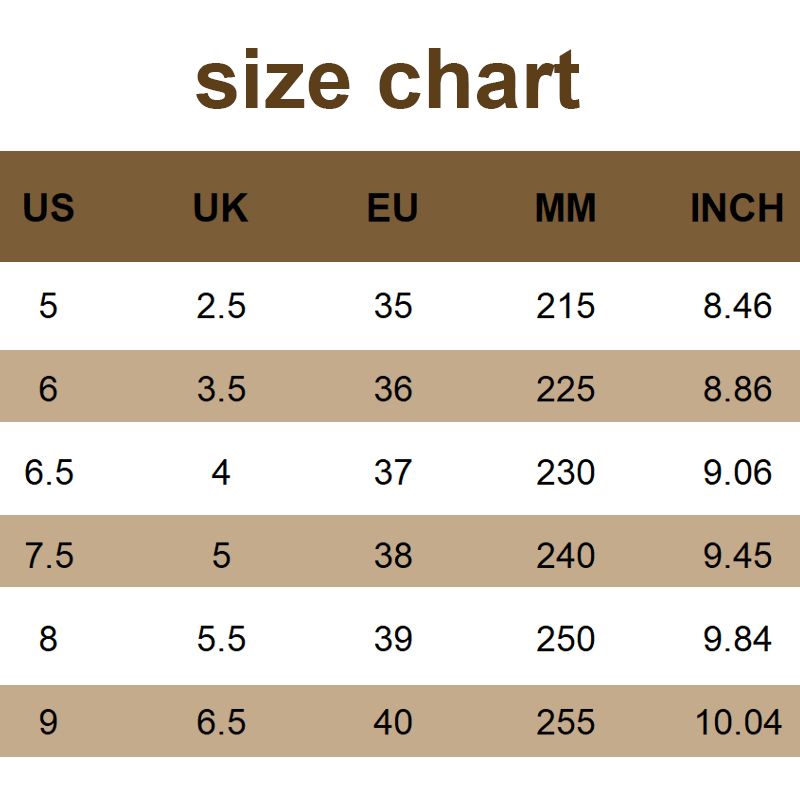800x800 pixels.
Task: Select the 215 MM cell
Action: (x=565, y=305)
